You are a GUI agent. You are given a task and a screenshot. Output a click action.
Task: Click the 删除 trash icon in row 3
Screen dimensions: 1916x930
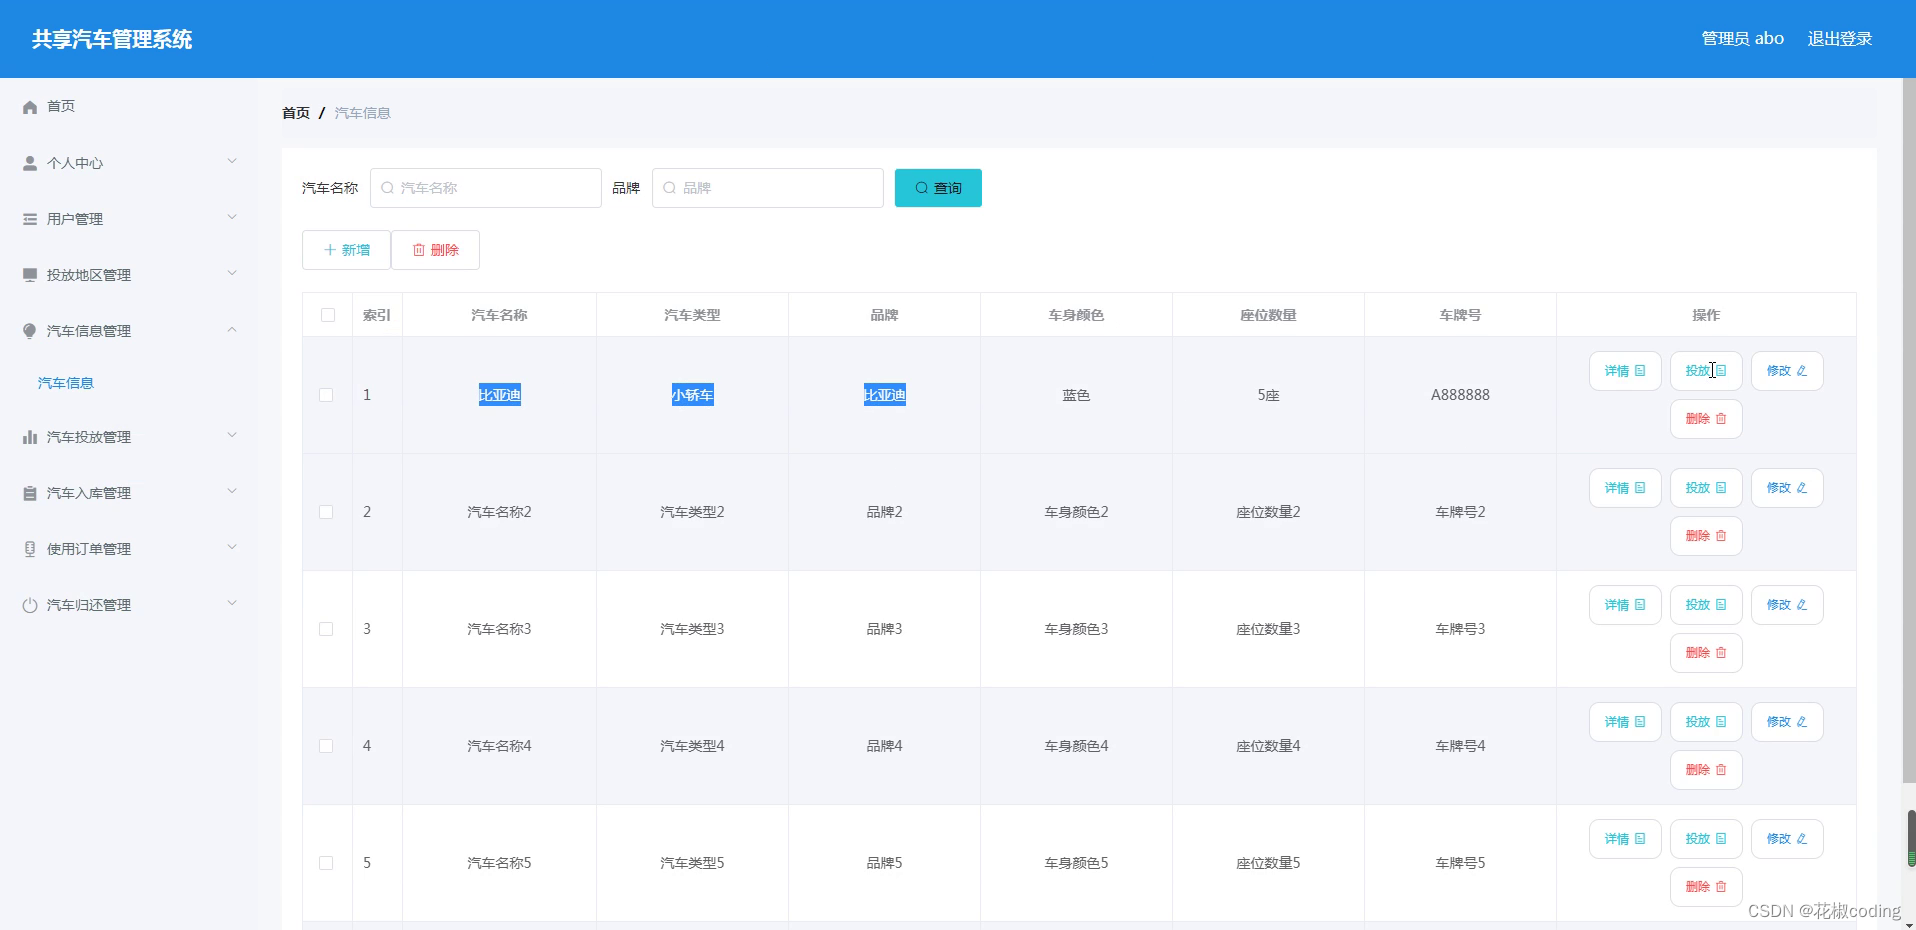tap(1721, 653)
